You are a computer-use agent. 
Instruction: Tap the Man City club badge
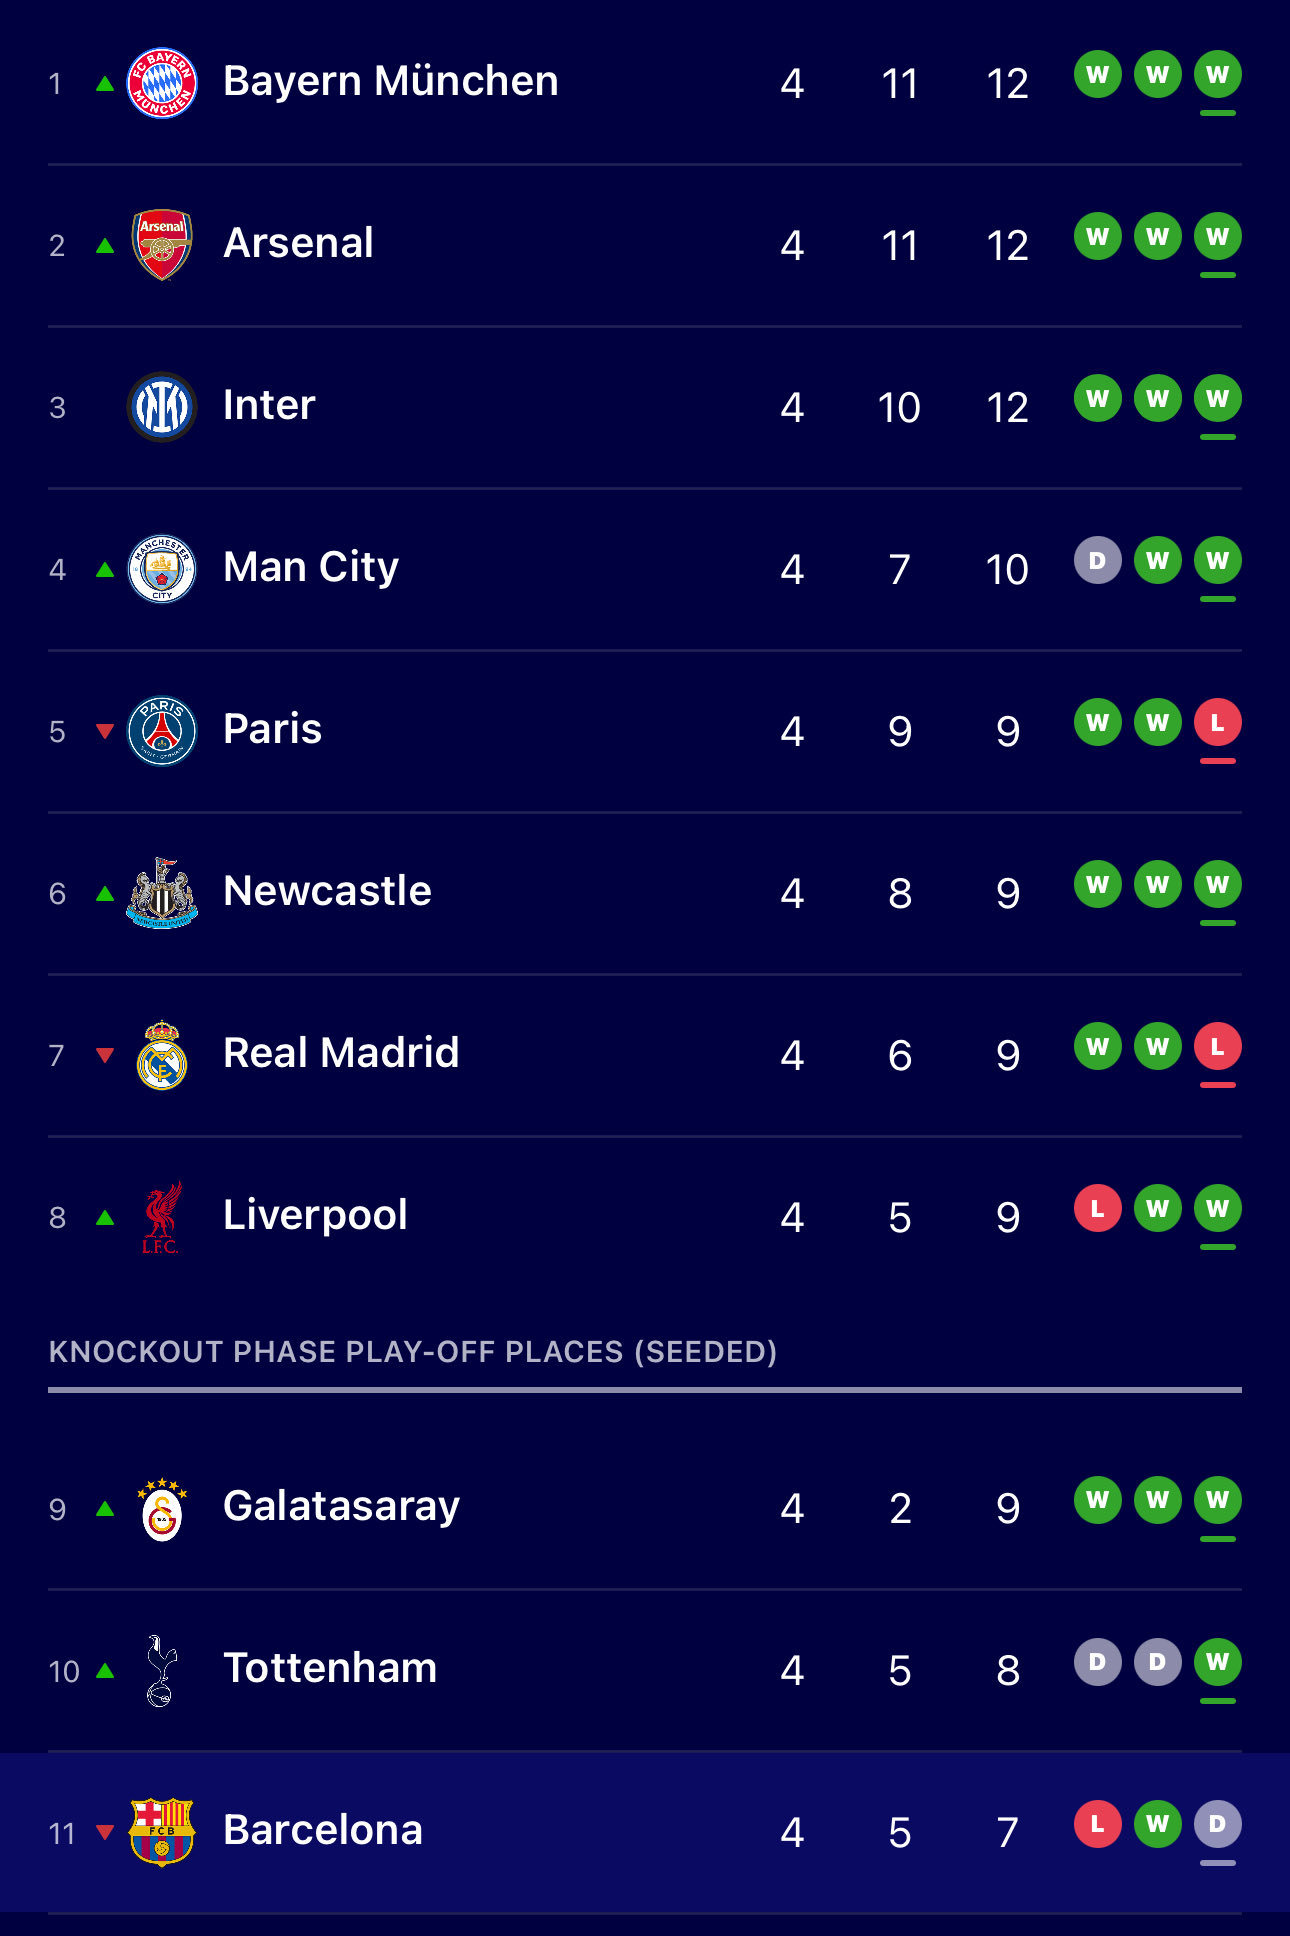[x=162, y=568]
